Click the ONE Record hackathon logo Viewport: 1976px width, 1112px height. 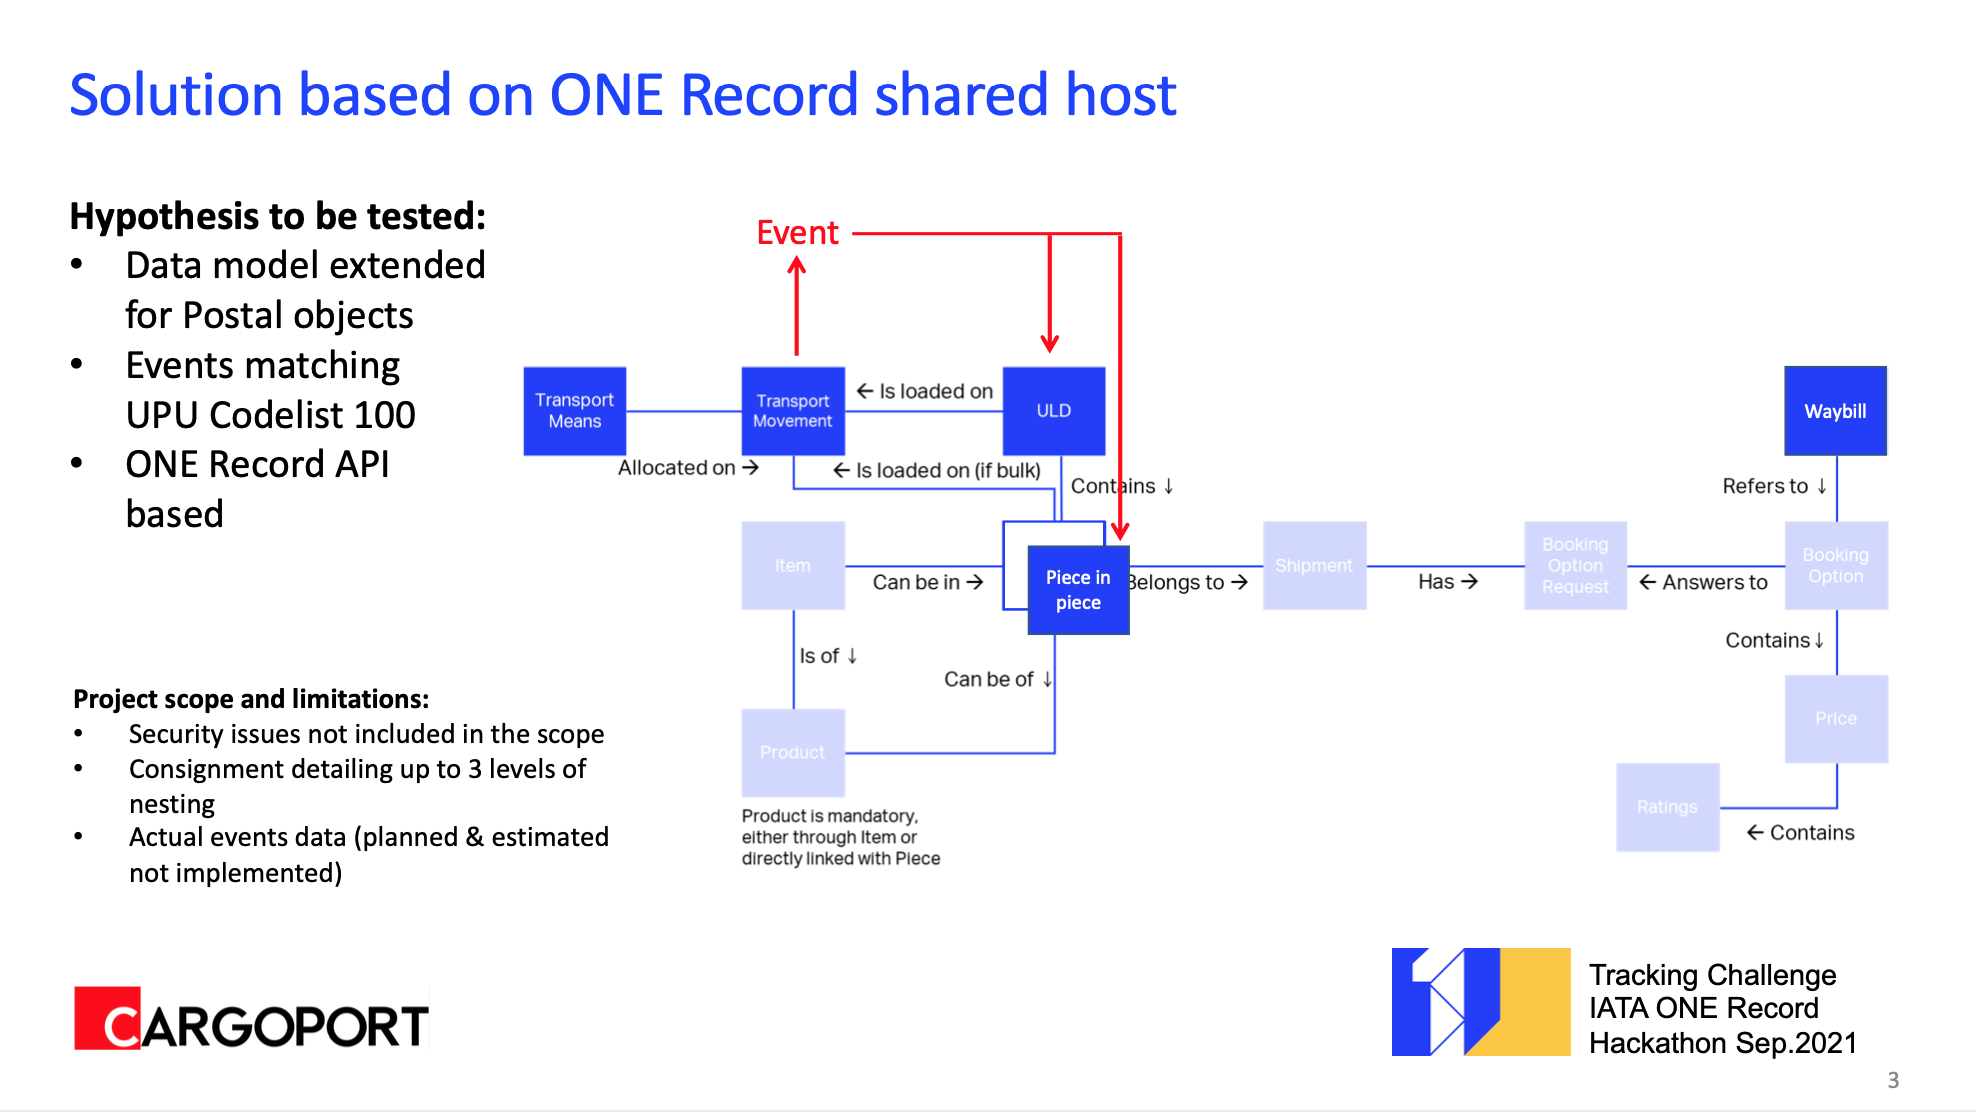coord(1480,1002)
